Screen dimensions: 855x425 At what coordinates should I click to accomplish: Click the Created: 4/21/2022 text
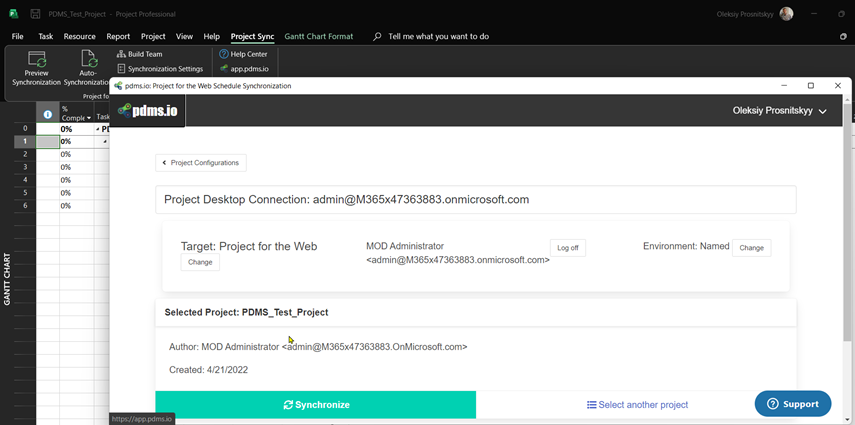(208, 370)
